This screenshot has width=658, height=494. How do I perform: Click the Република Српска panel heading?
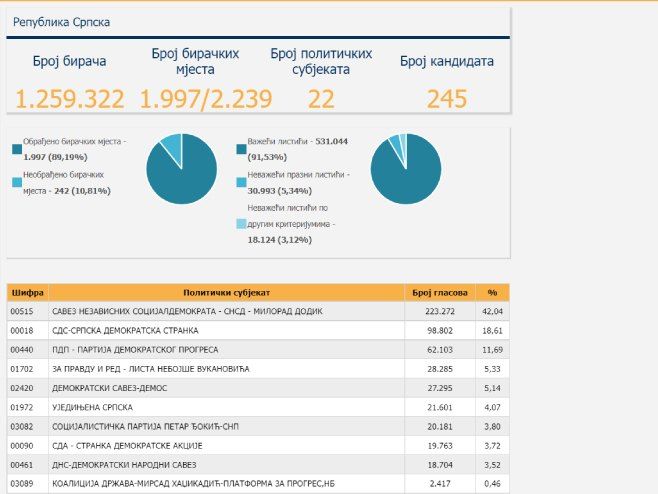pyautogui.click(x=60, y=21)
